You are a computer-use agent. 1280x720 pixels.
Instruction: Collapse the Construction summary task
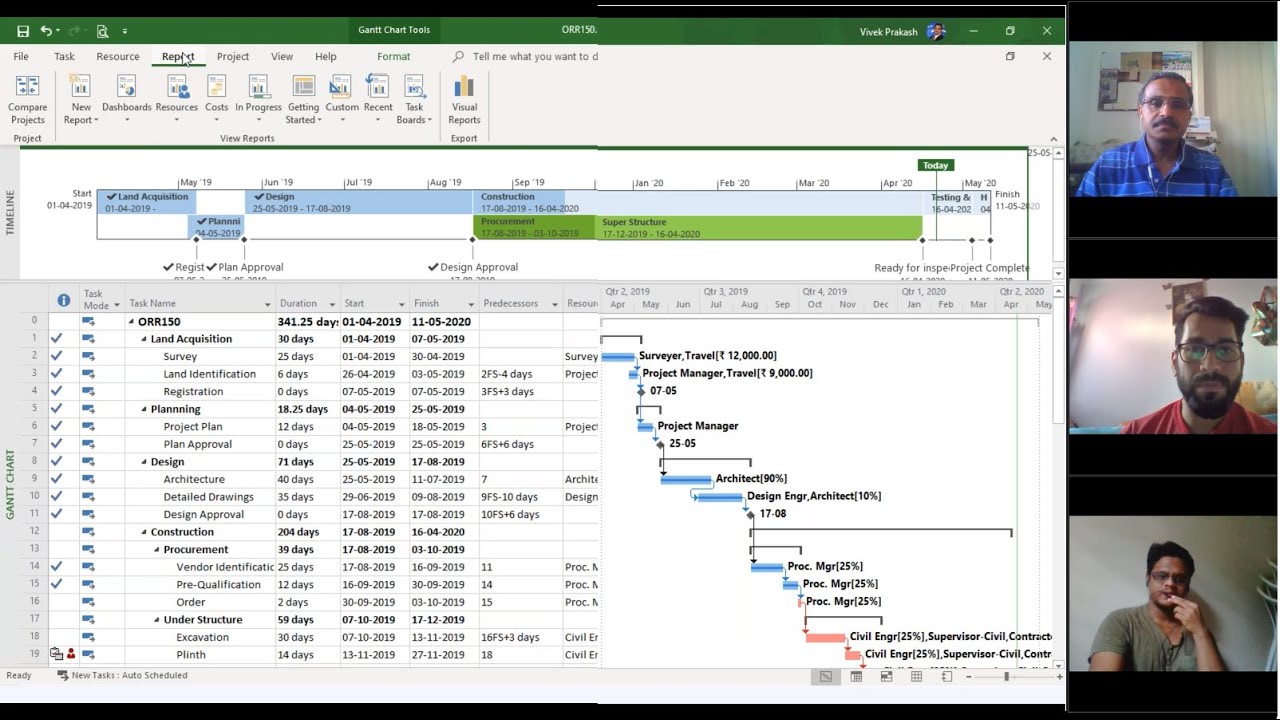point(144,532)
